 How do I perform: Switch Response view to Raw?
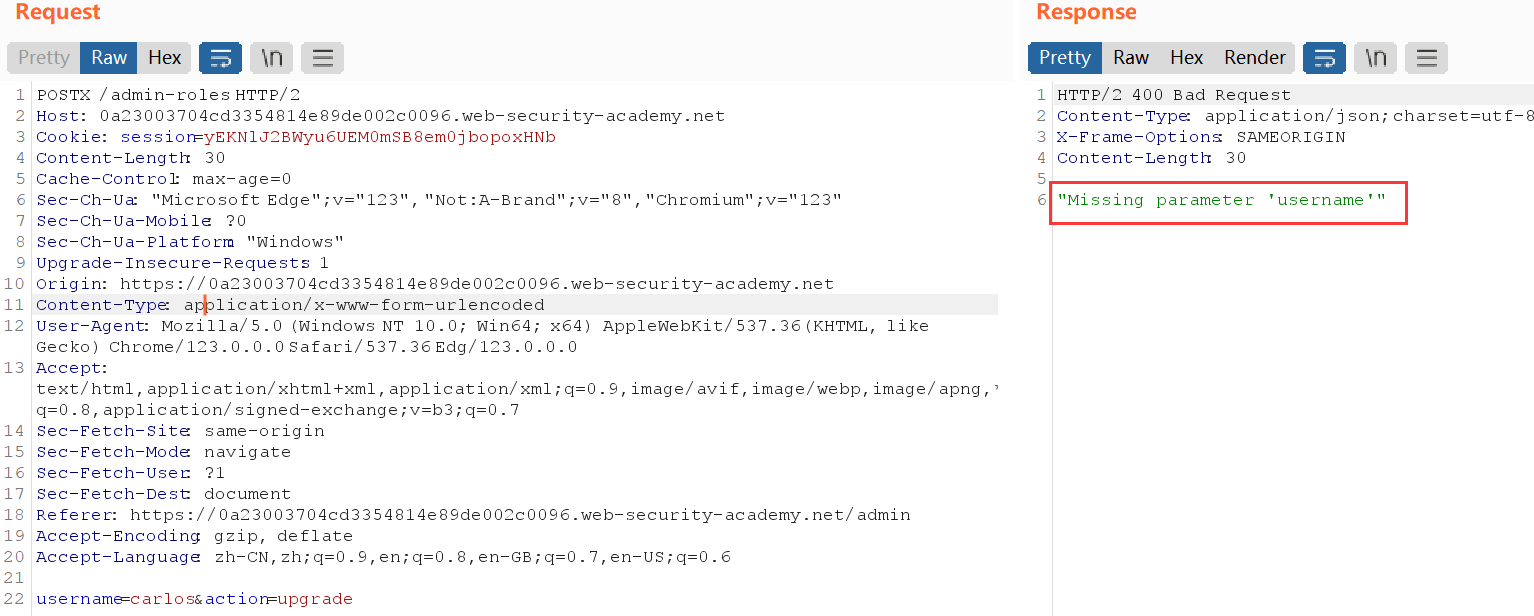1131,58
